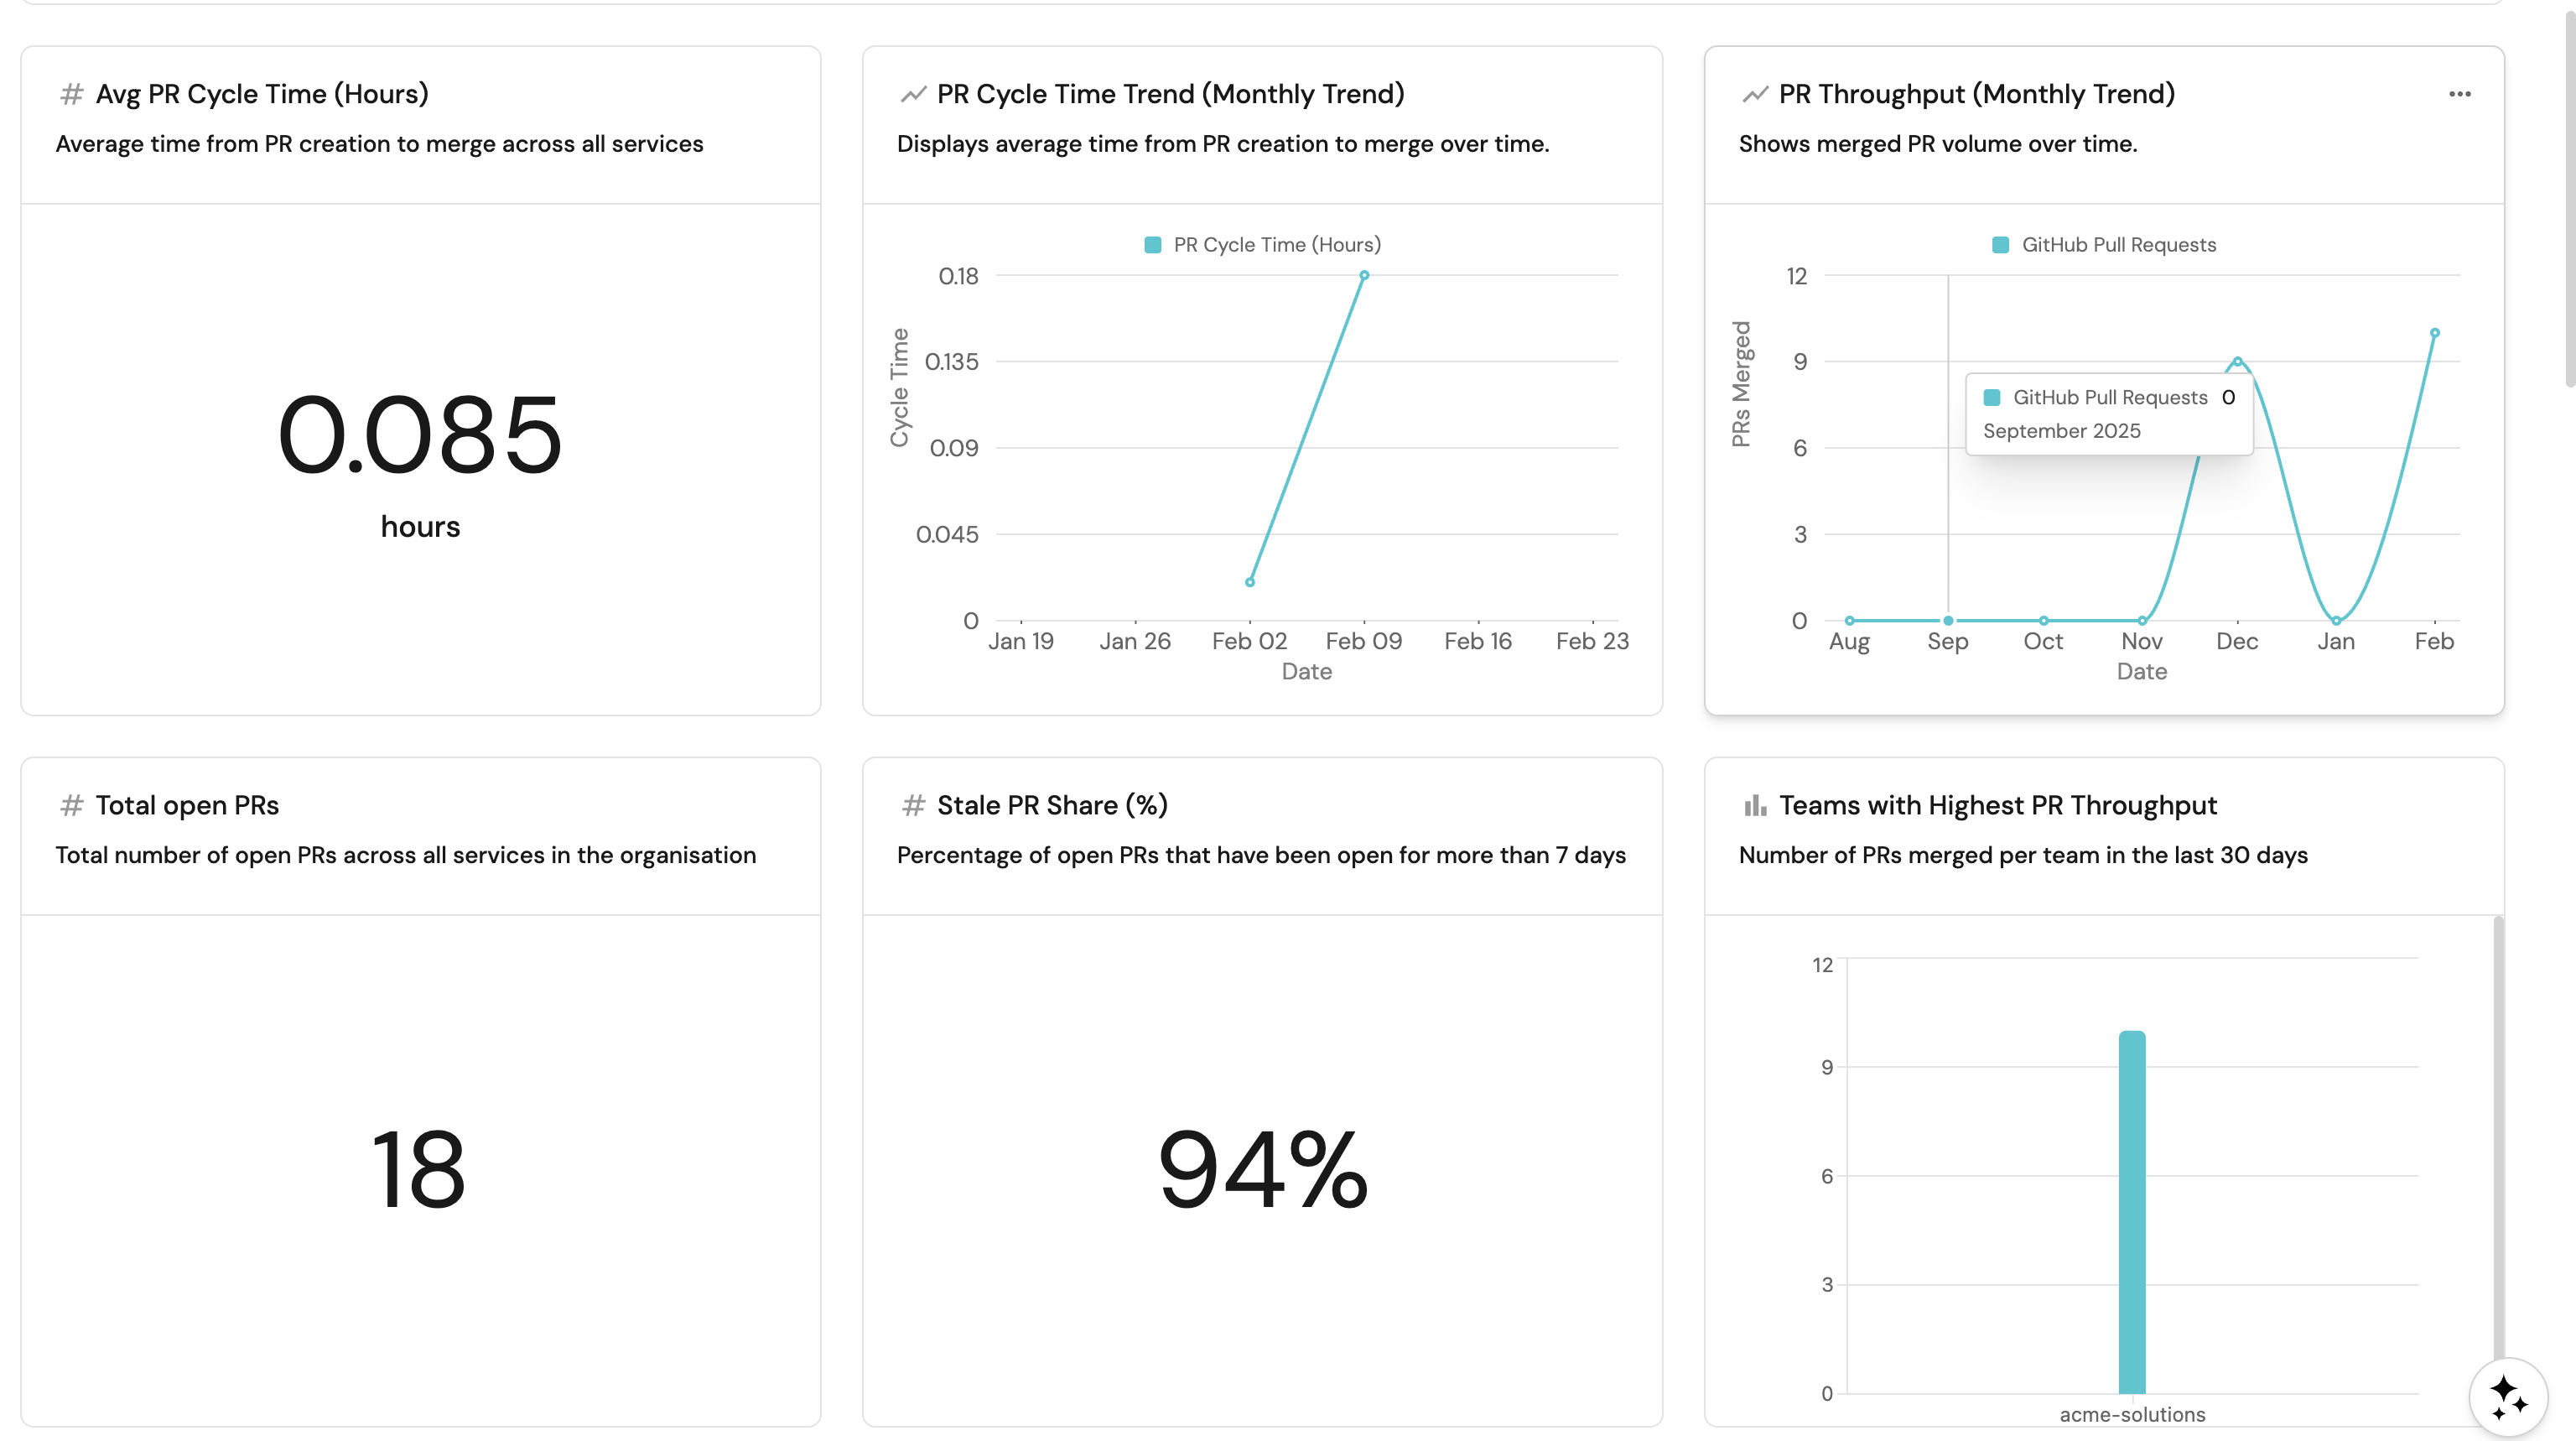This screenshot has width=2576, height=1441.
Task: Click the hash icon beside Avg PR Cycle Time
Action: point(71,94)
